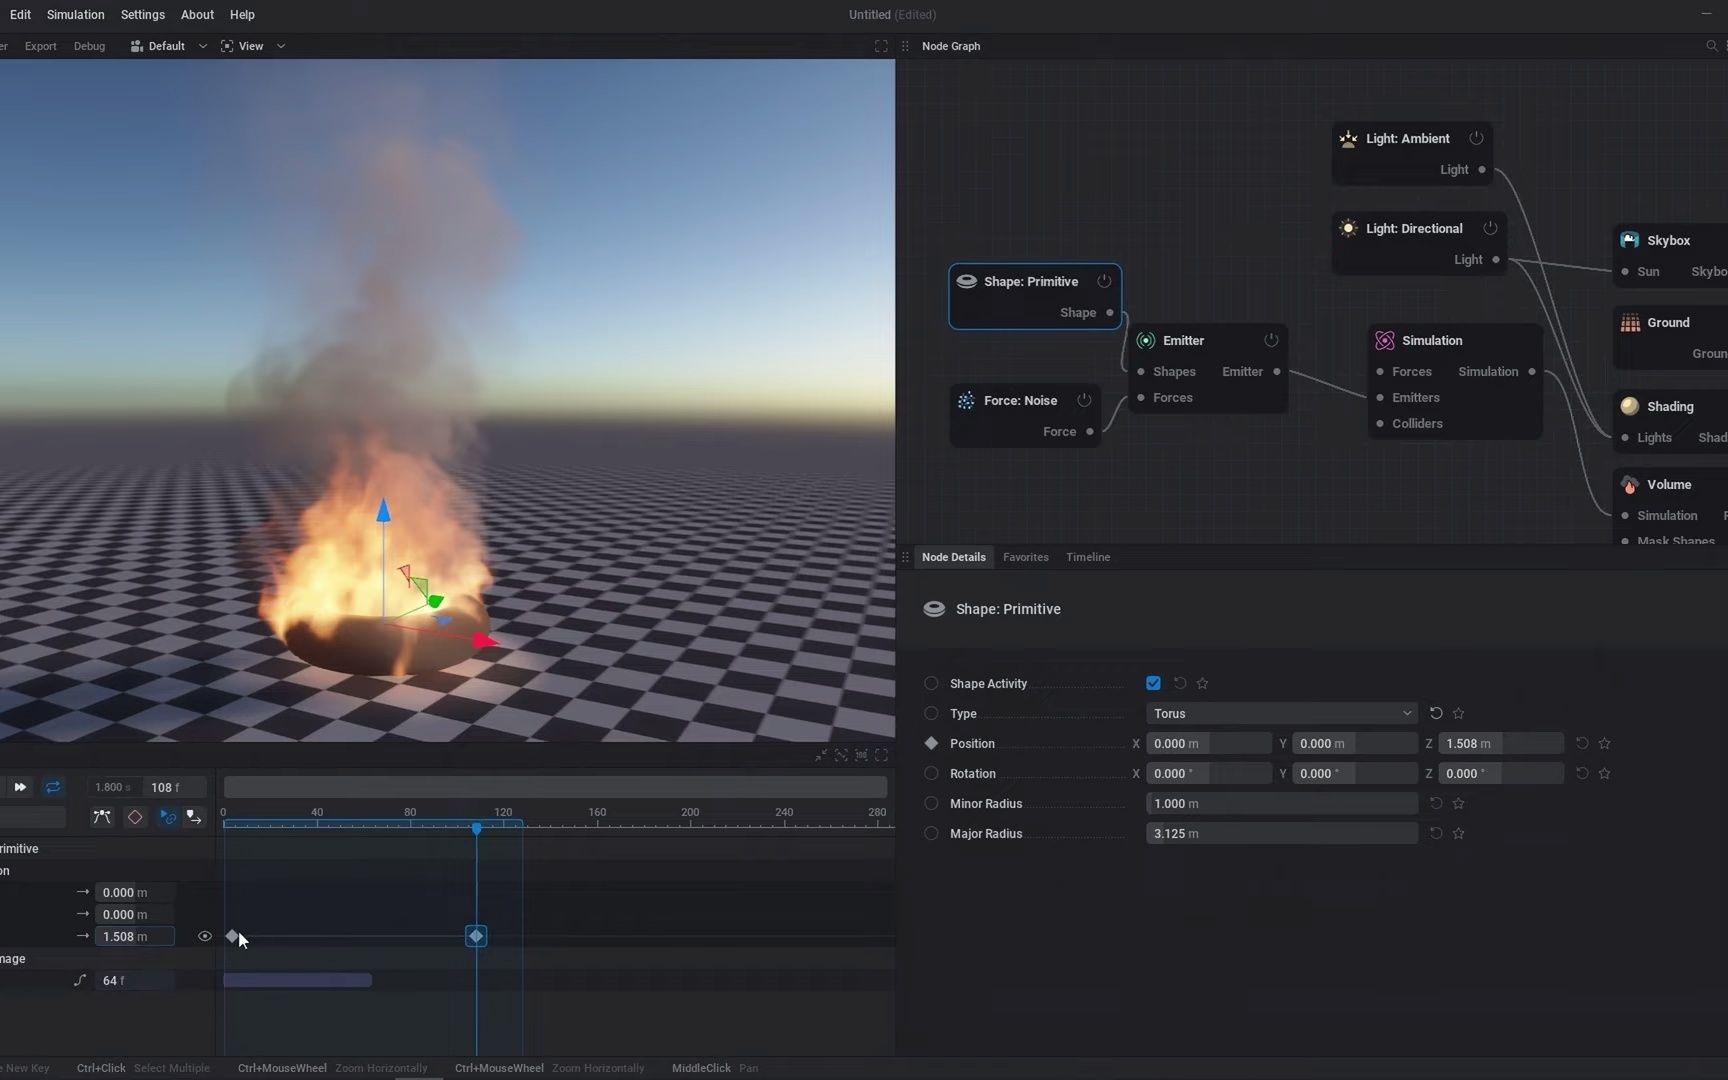Screen dimensions: 1728x1080
Task: Maximize the viewport with fullscreen icon
Action: click(x=881, y=46)
